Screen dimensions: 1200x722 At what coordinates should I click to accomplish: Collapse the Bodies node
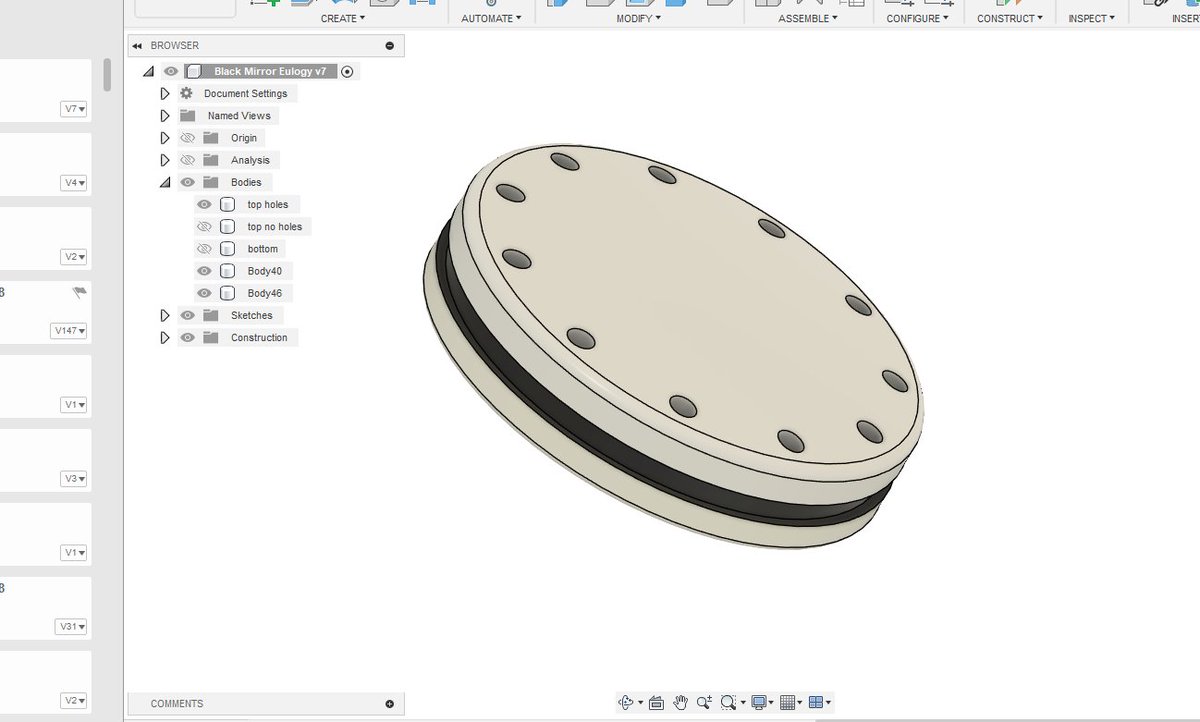165,182
